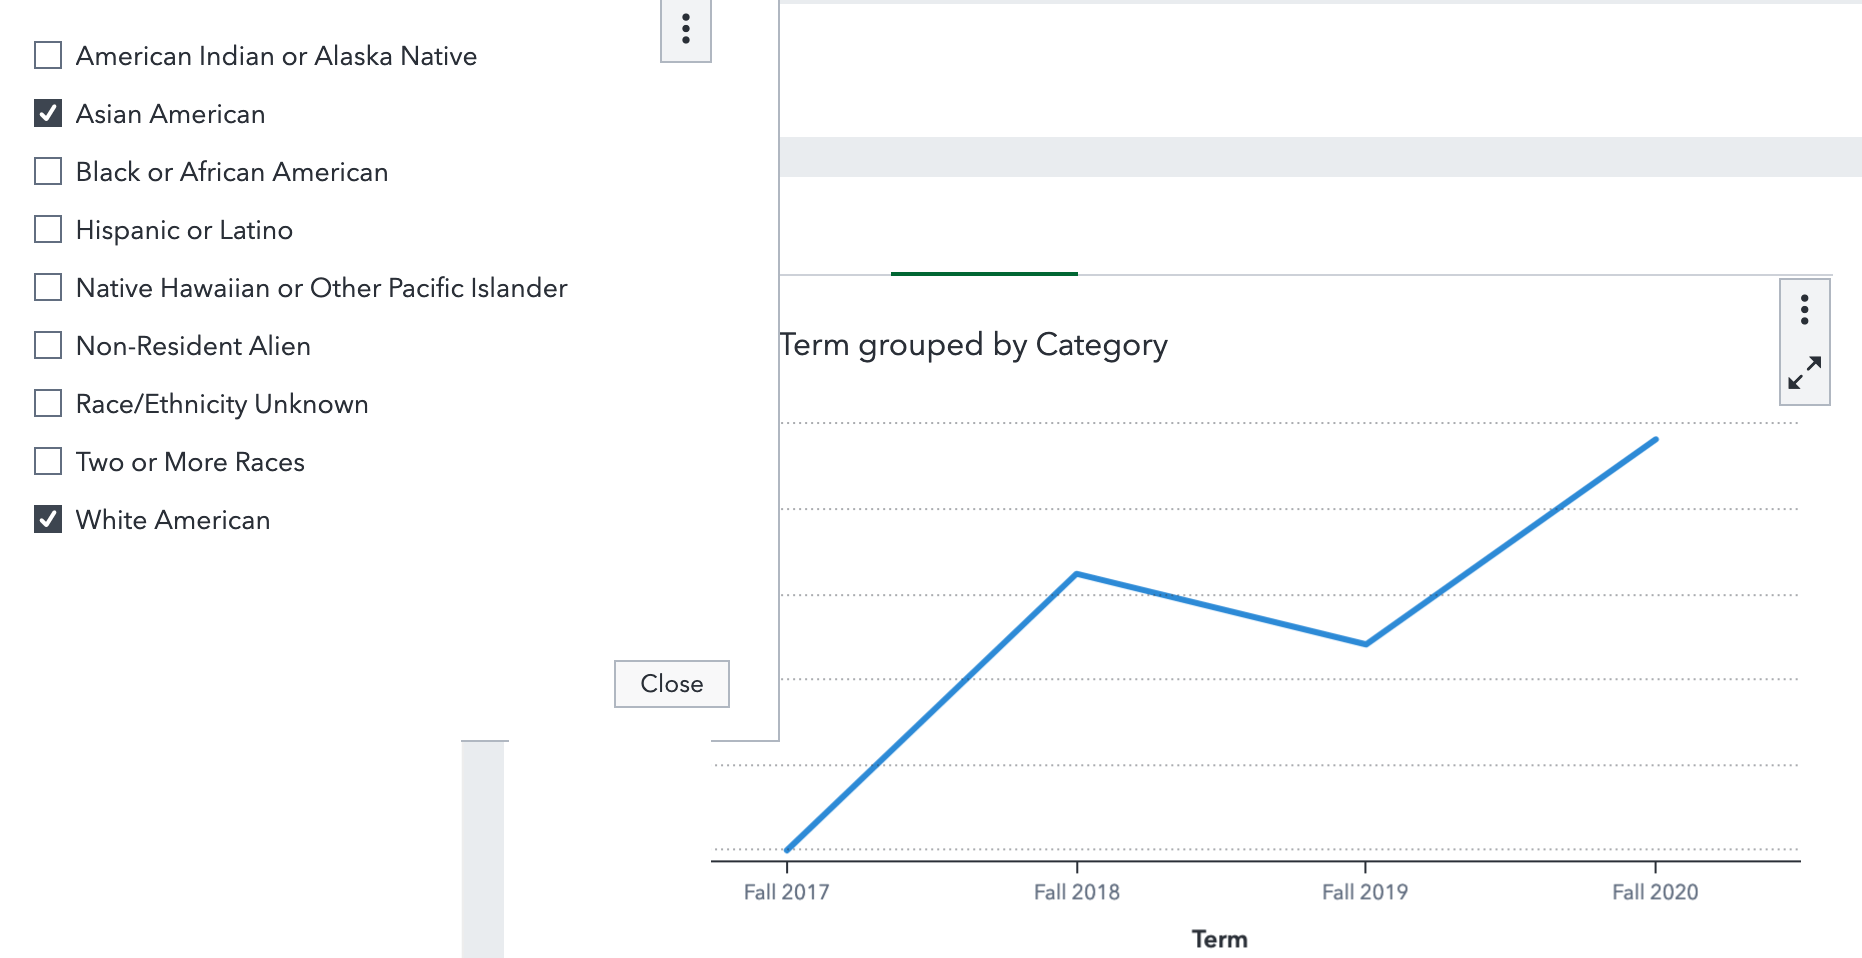Check American Indian or Alaska Native checkbox
The width and height of the screenshot is (1862, 958).
click(x=48, y=55)
